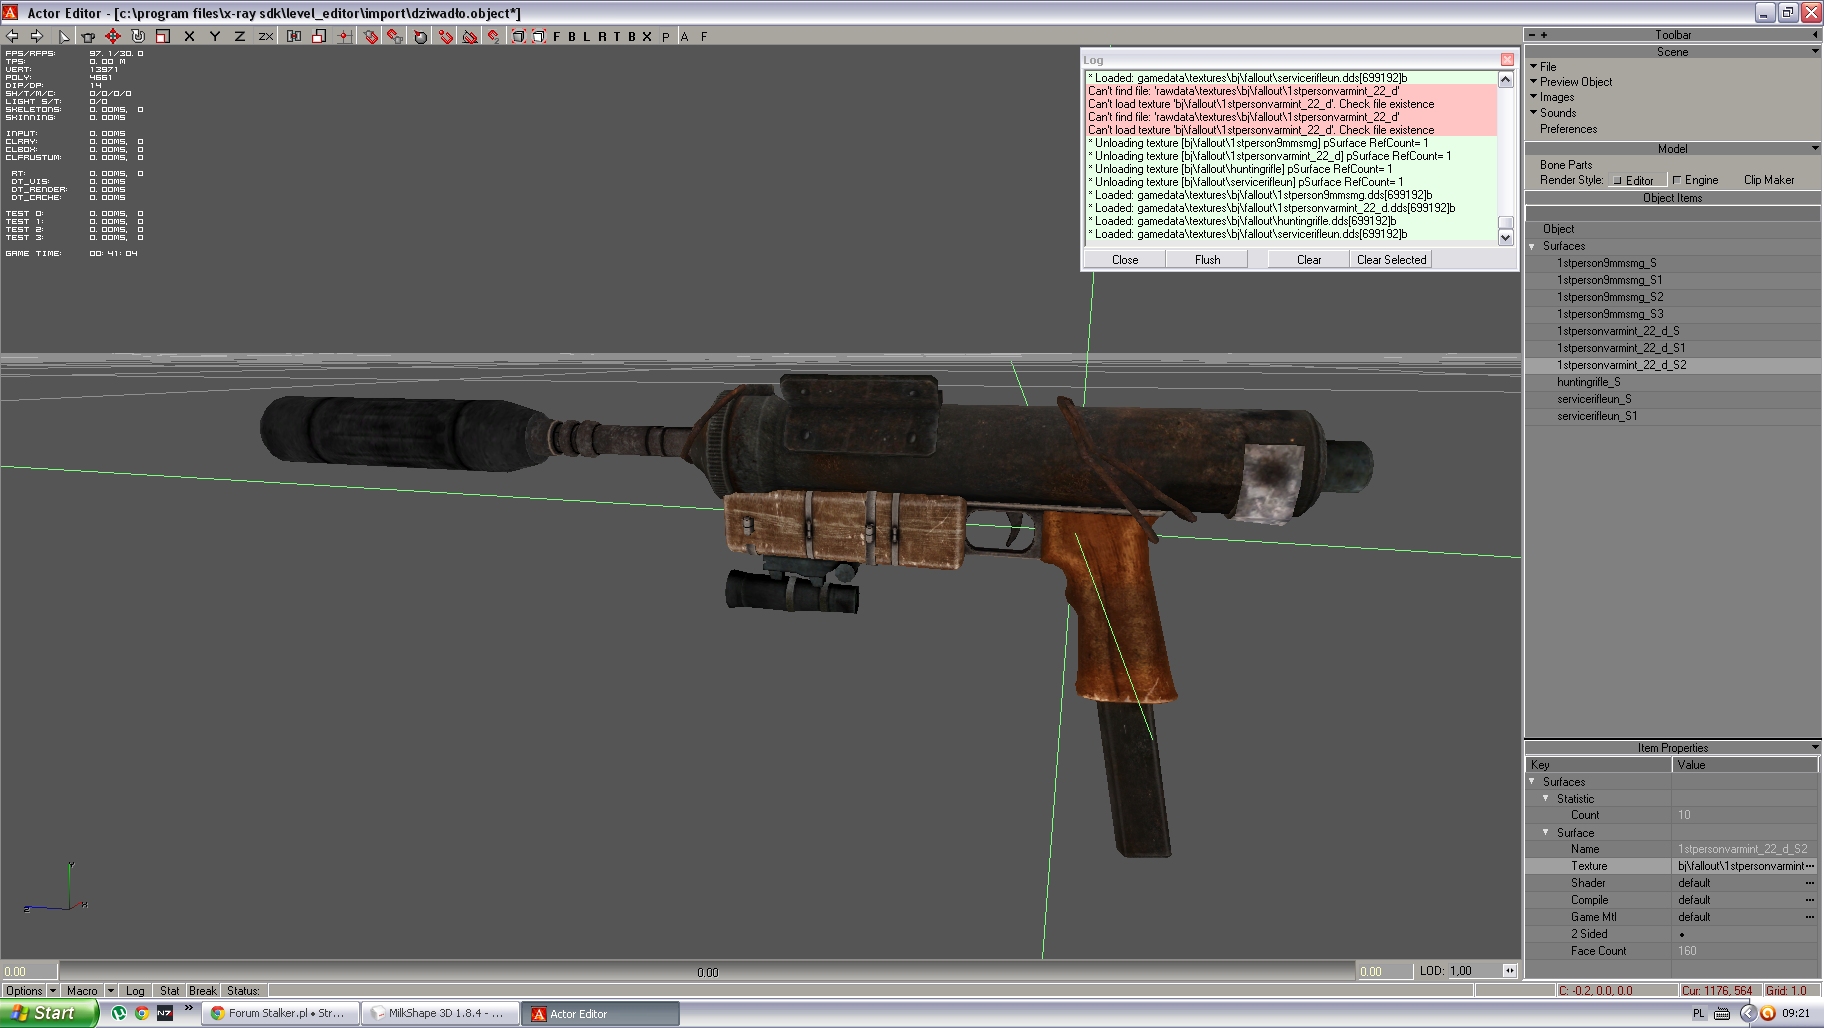Expand toolbar panels with plus icon
The width and height of the screenshot is (1824, 1028).
click(x=1544, y=35)
